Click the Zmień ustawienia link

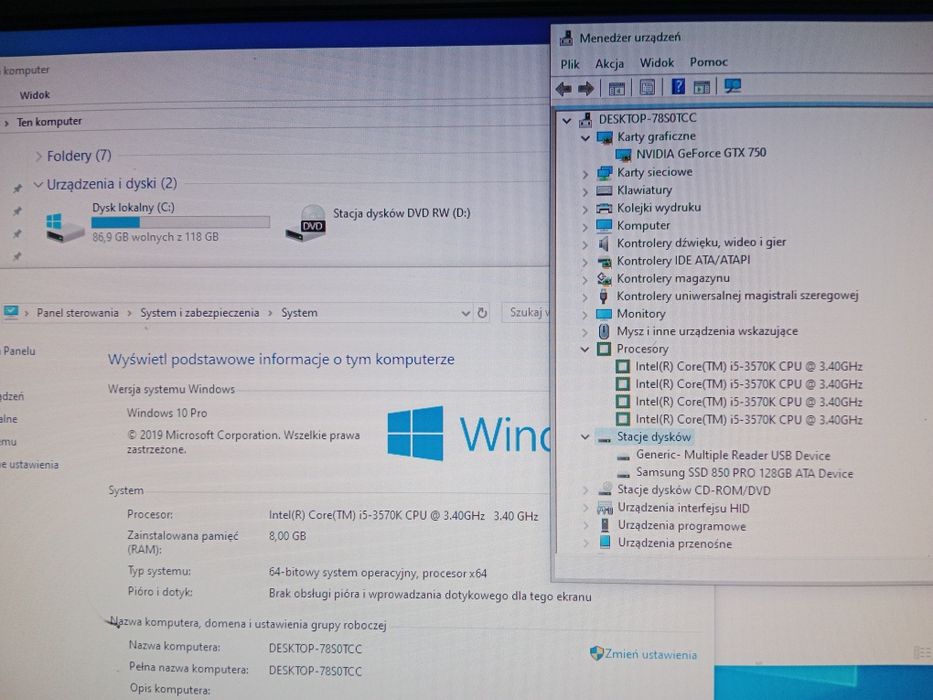[x=650, y=655]
